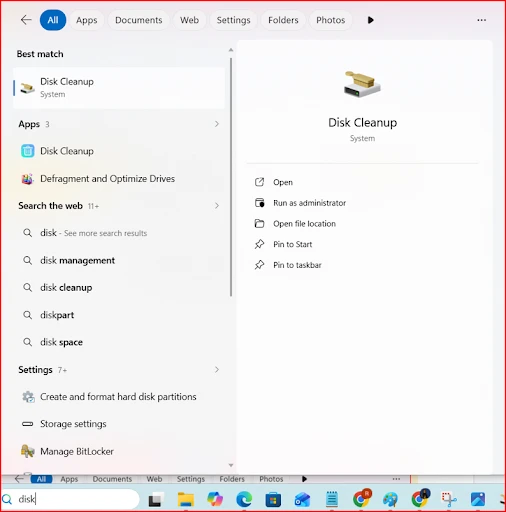Choose Pin to taskbar for Disk Cleanup
The width and height of the screenshot is (506, 512).
pyautogui.click(x=297, y=265)
